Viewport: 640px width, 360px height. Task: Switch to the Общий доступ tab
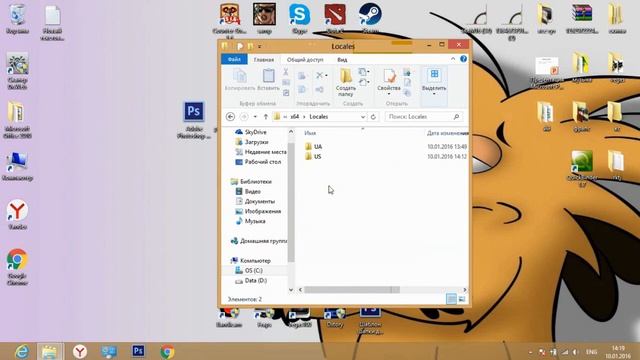pos(305,60)
